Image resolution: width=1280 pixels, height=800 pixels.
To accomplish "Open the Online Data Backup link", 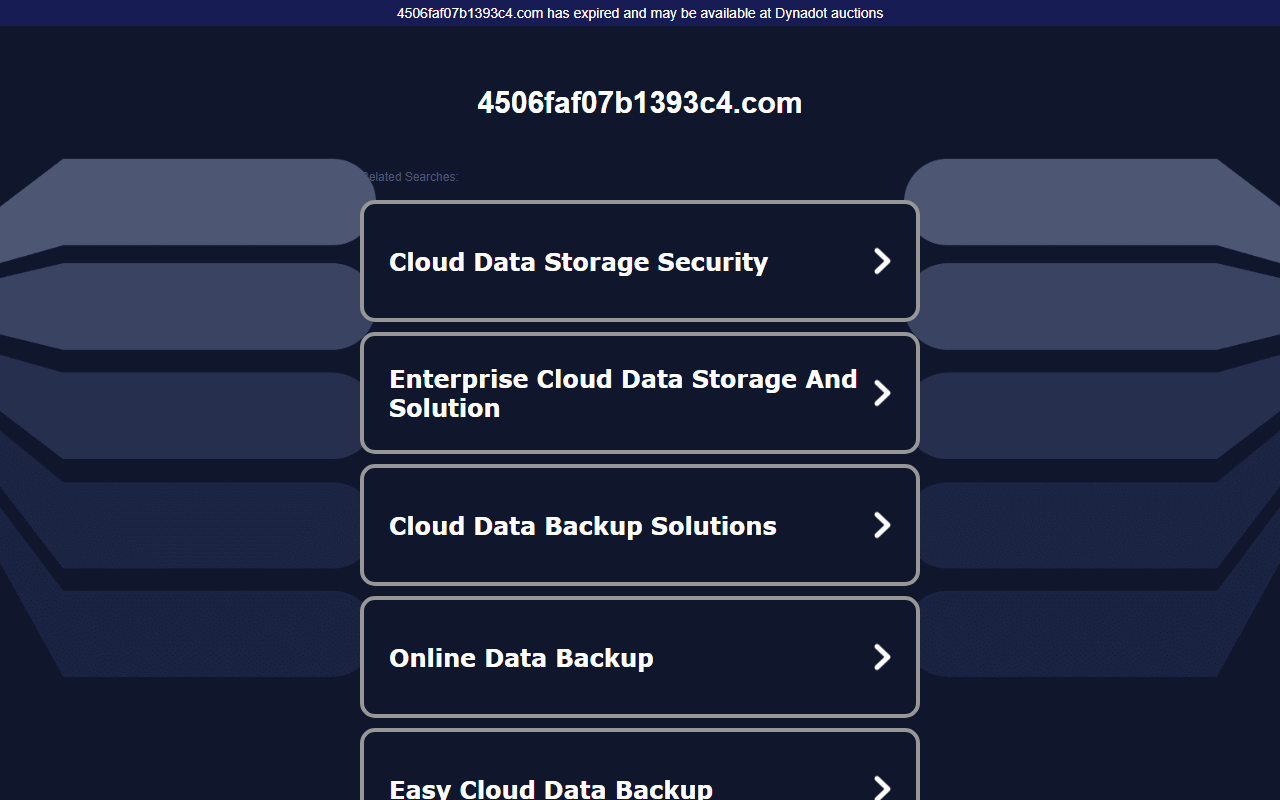I will [x=640, y=657].
